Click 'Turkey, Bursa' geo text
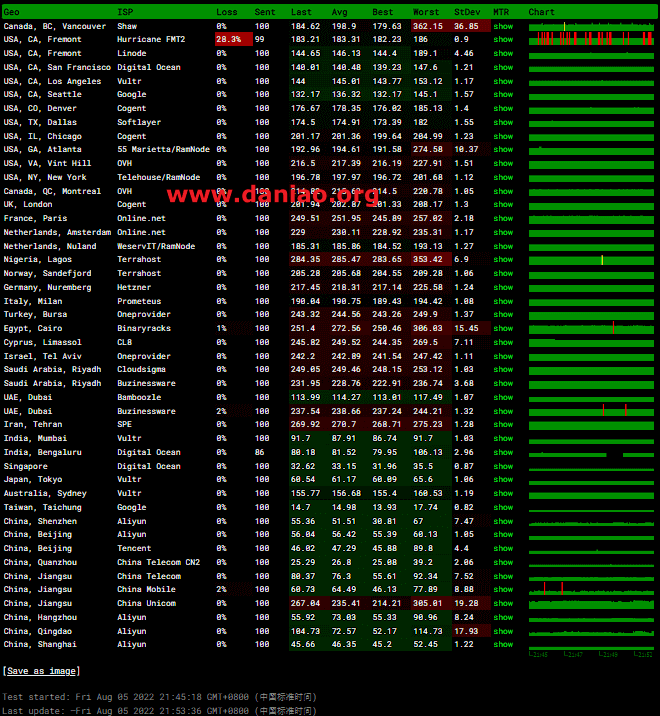This screenshot has height=716, width=660. pos(35,315)
